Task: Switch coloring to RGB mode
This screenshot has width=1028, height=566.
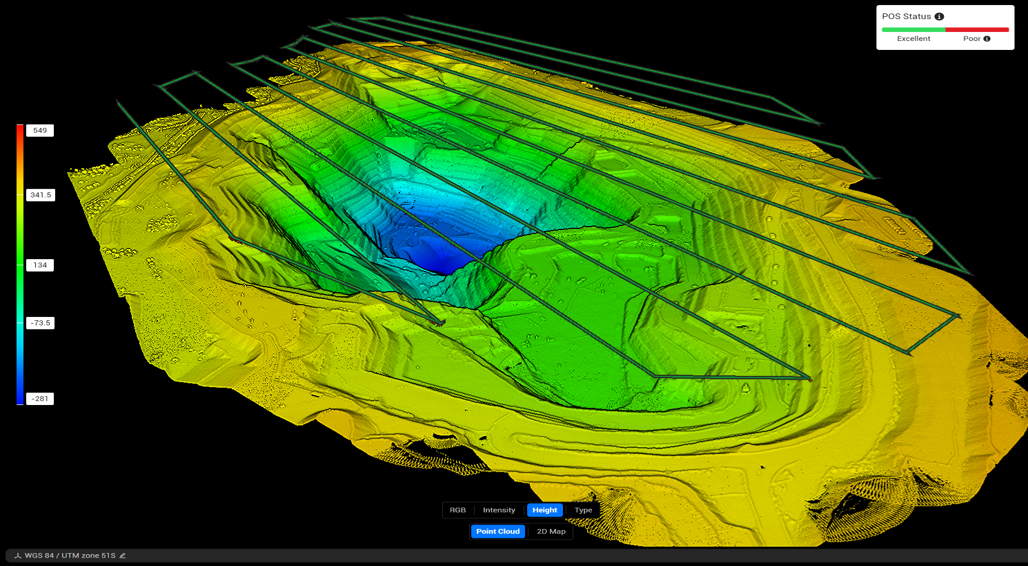Action: coord(457,510)
